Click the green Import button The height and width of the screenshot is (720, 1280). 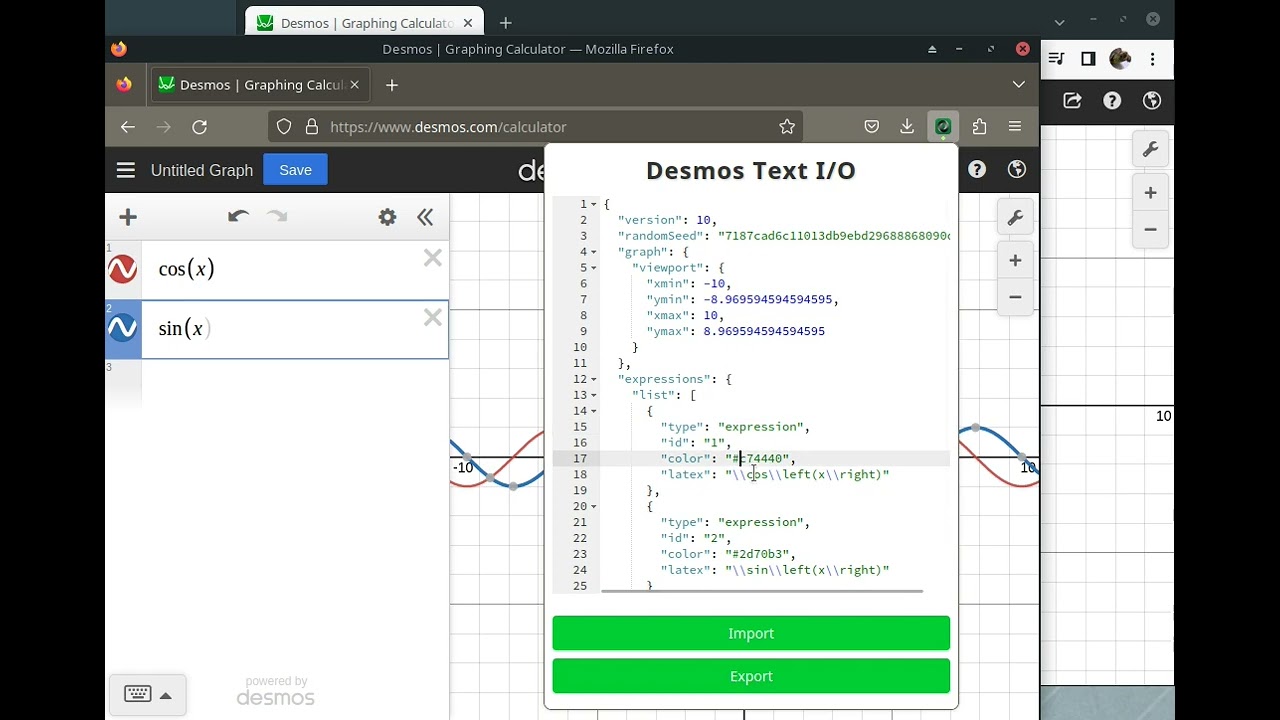750,633
